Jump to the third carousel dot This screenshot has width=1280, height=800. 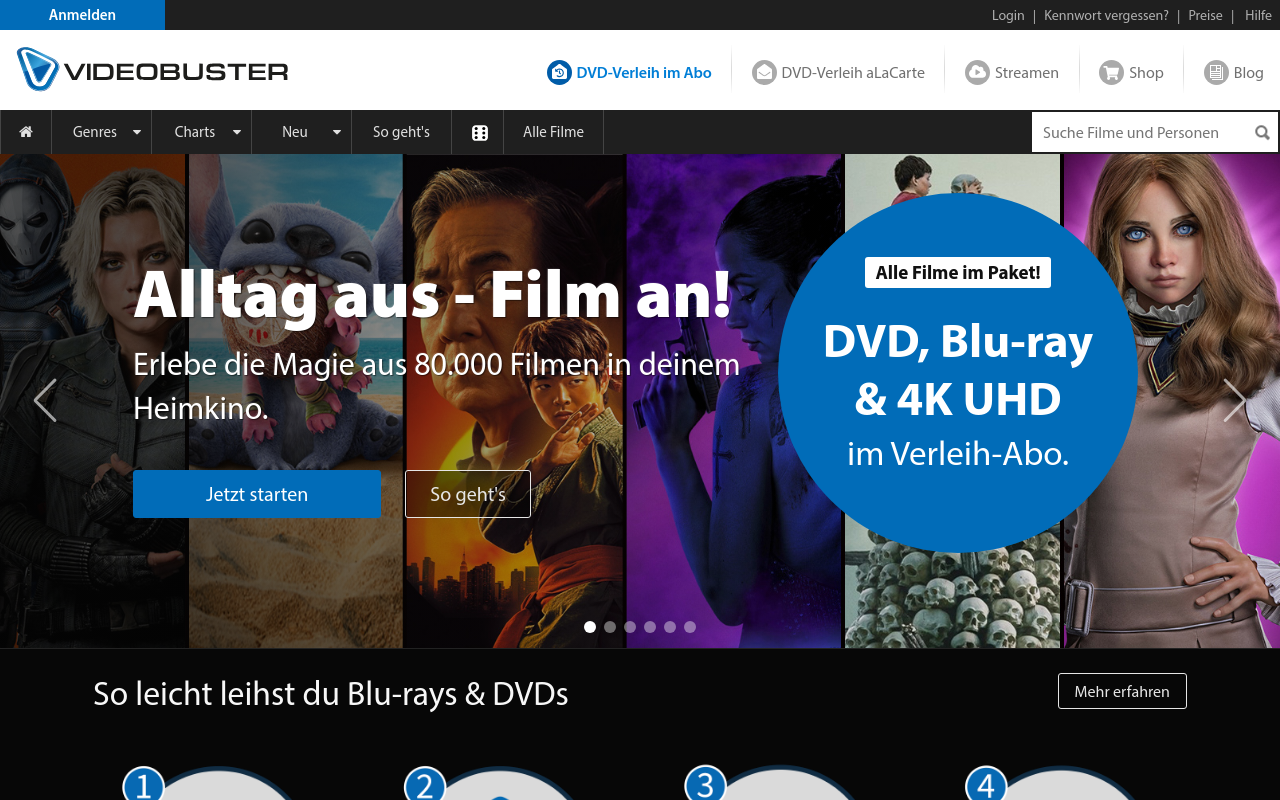pos(629,627)
